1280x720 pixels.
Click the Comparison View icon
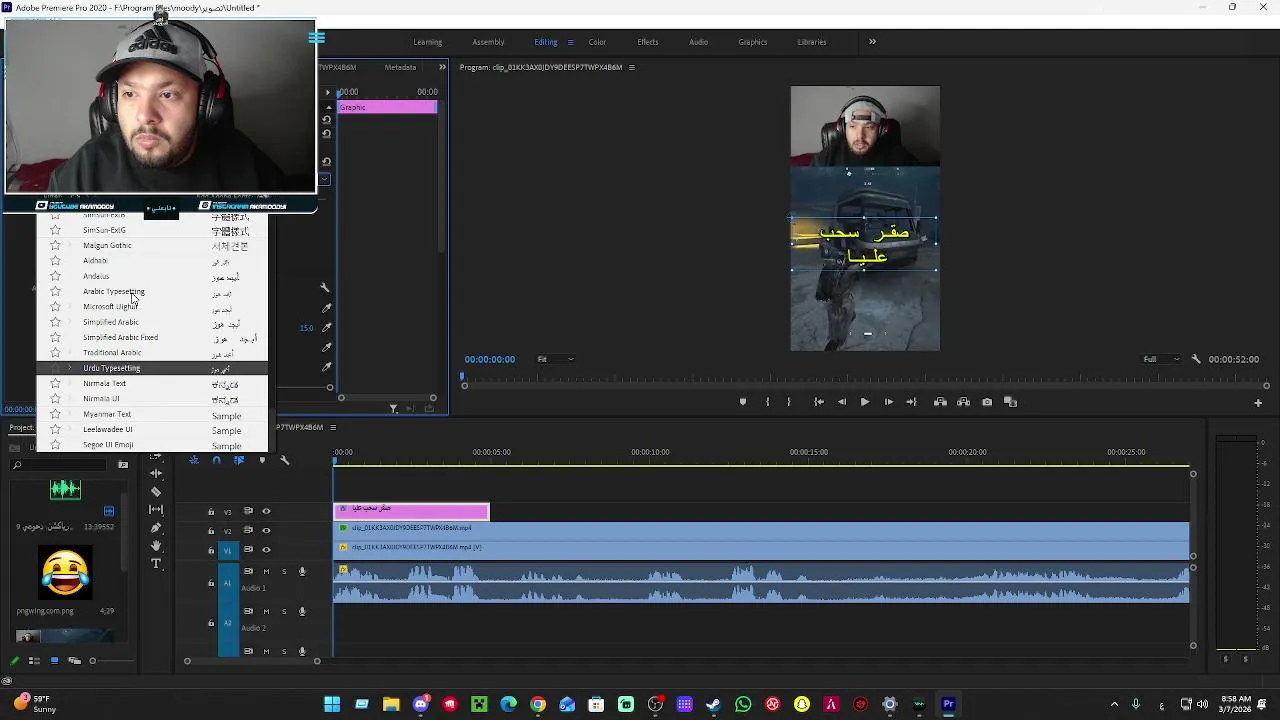pyautogui.click(x=1010, y=402)
